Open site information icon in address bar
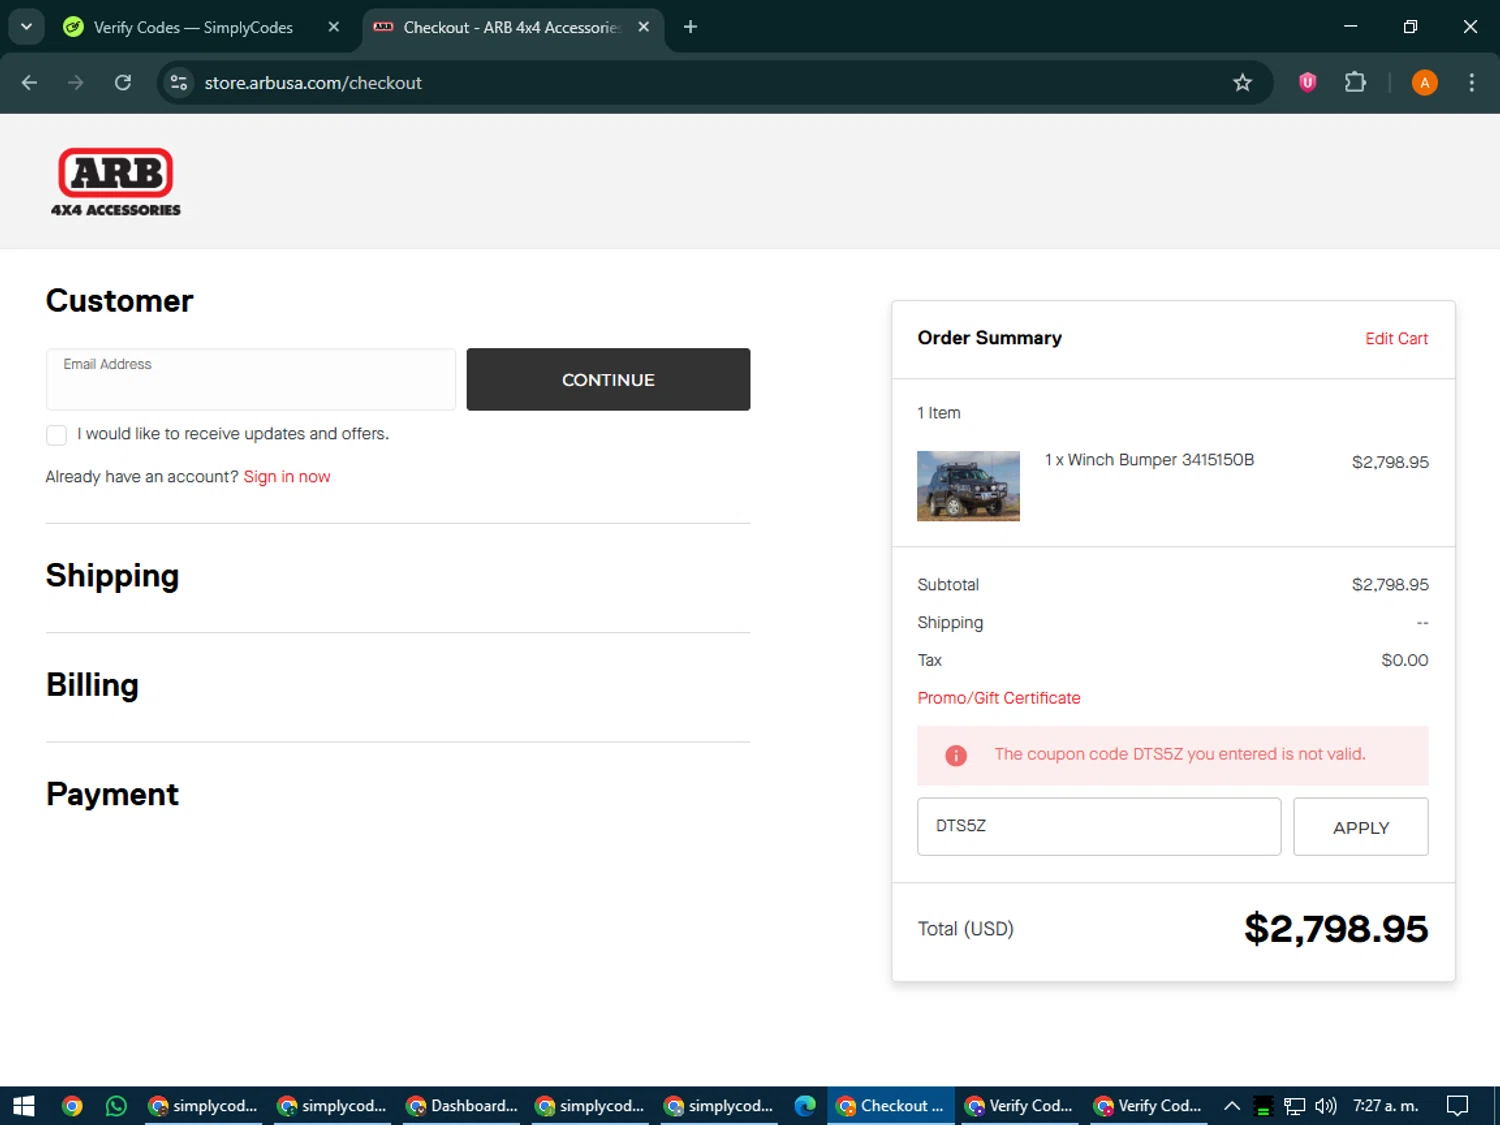The height and width of the screenshot is (1125, 1500). [179, 83]
